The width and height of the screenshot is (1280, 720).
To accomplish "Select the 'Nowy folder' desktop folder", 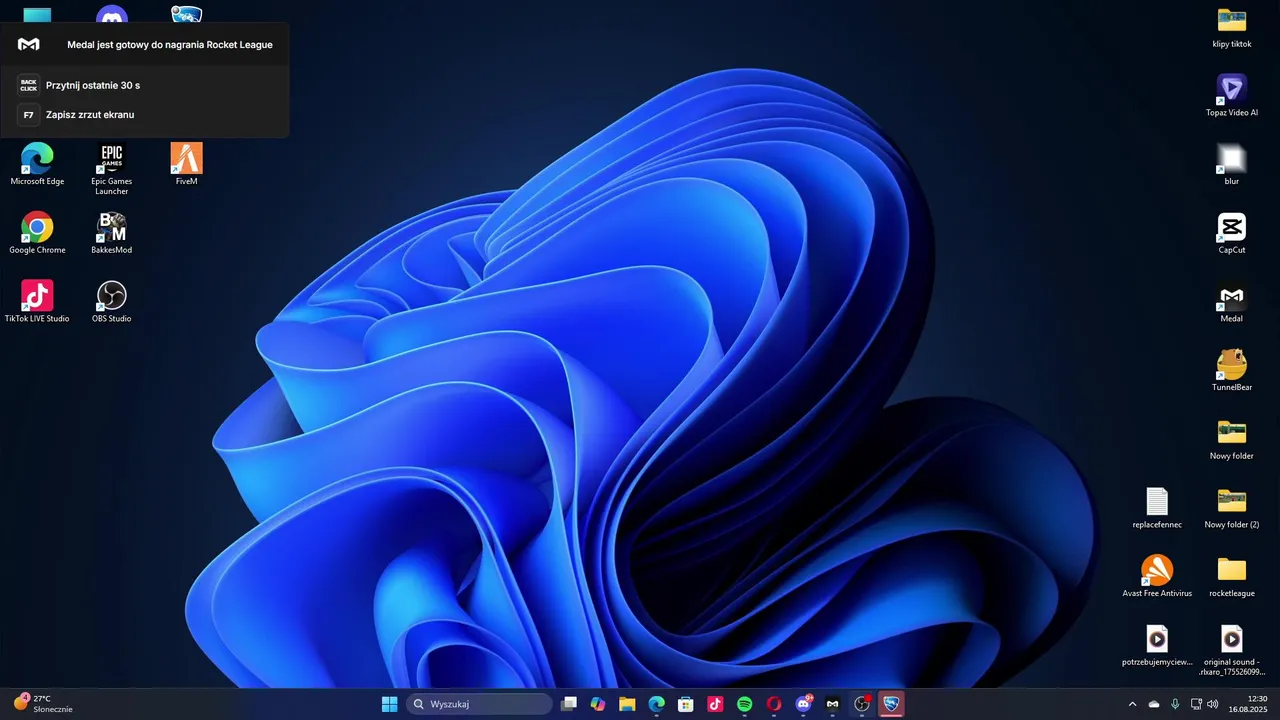I will coord(1232,439).
